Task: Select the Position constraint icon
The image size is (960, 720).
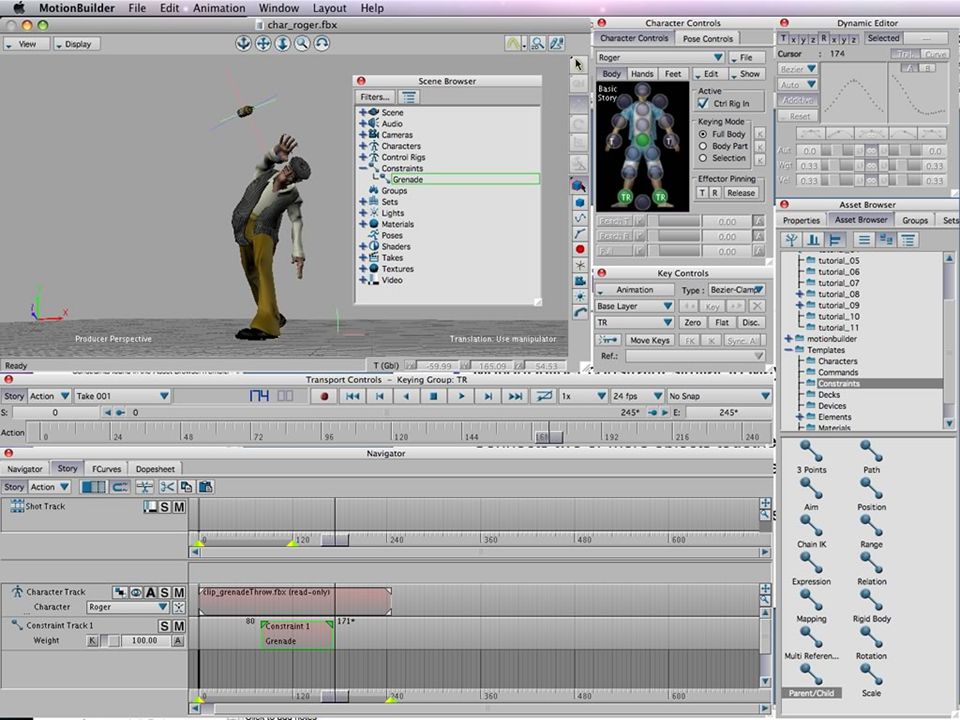Action: click(x=871, y=489)
